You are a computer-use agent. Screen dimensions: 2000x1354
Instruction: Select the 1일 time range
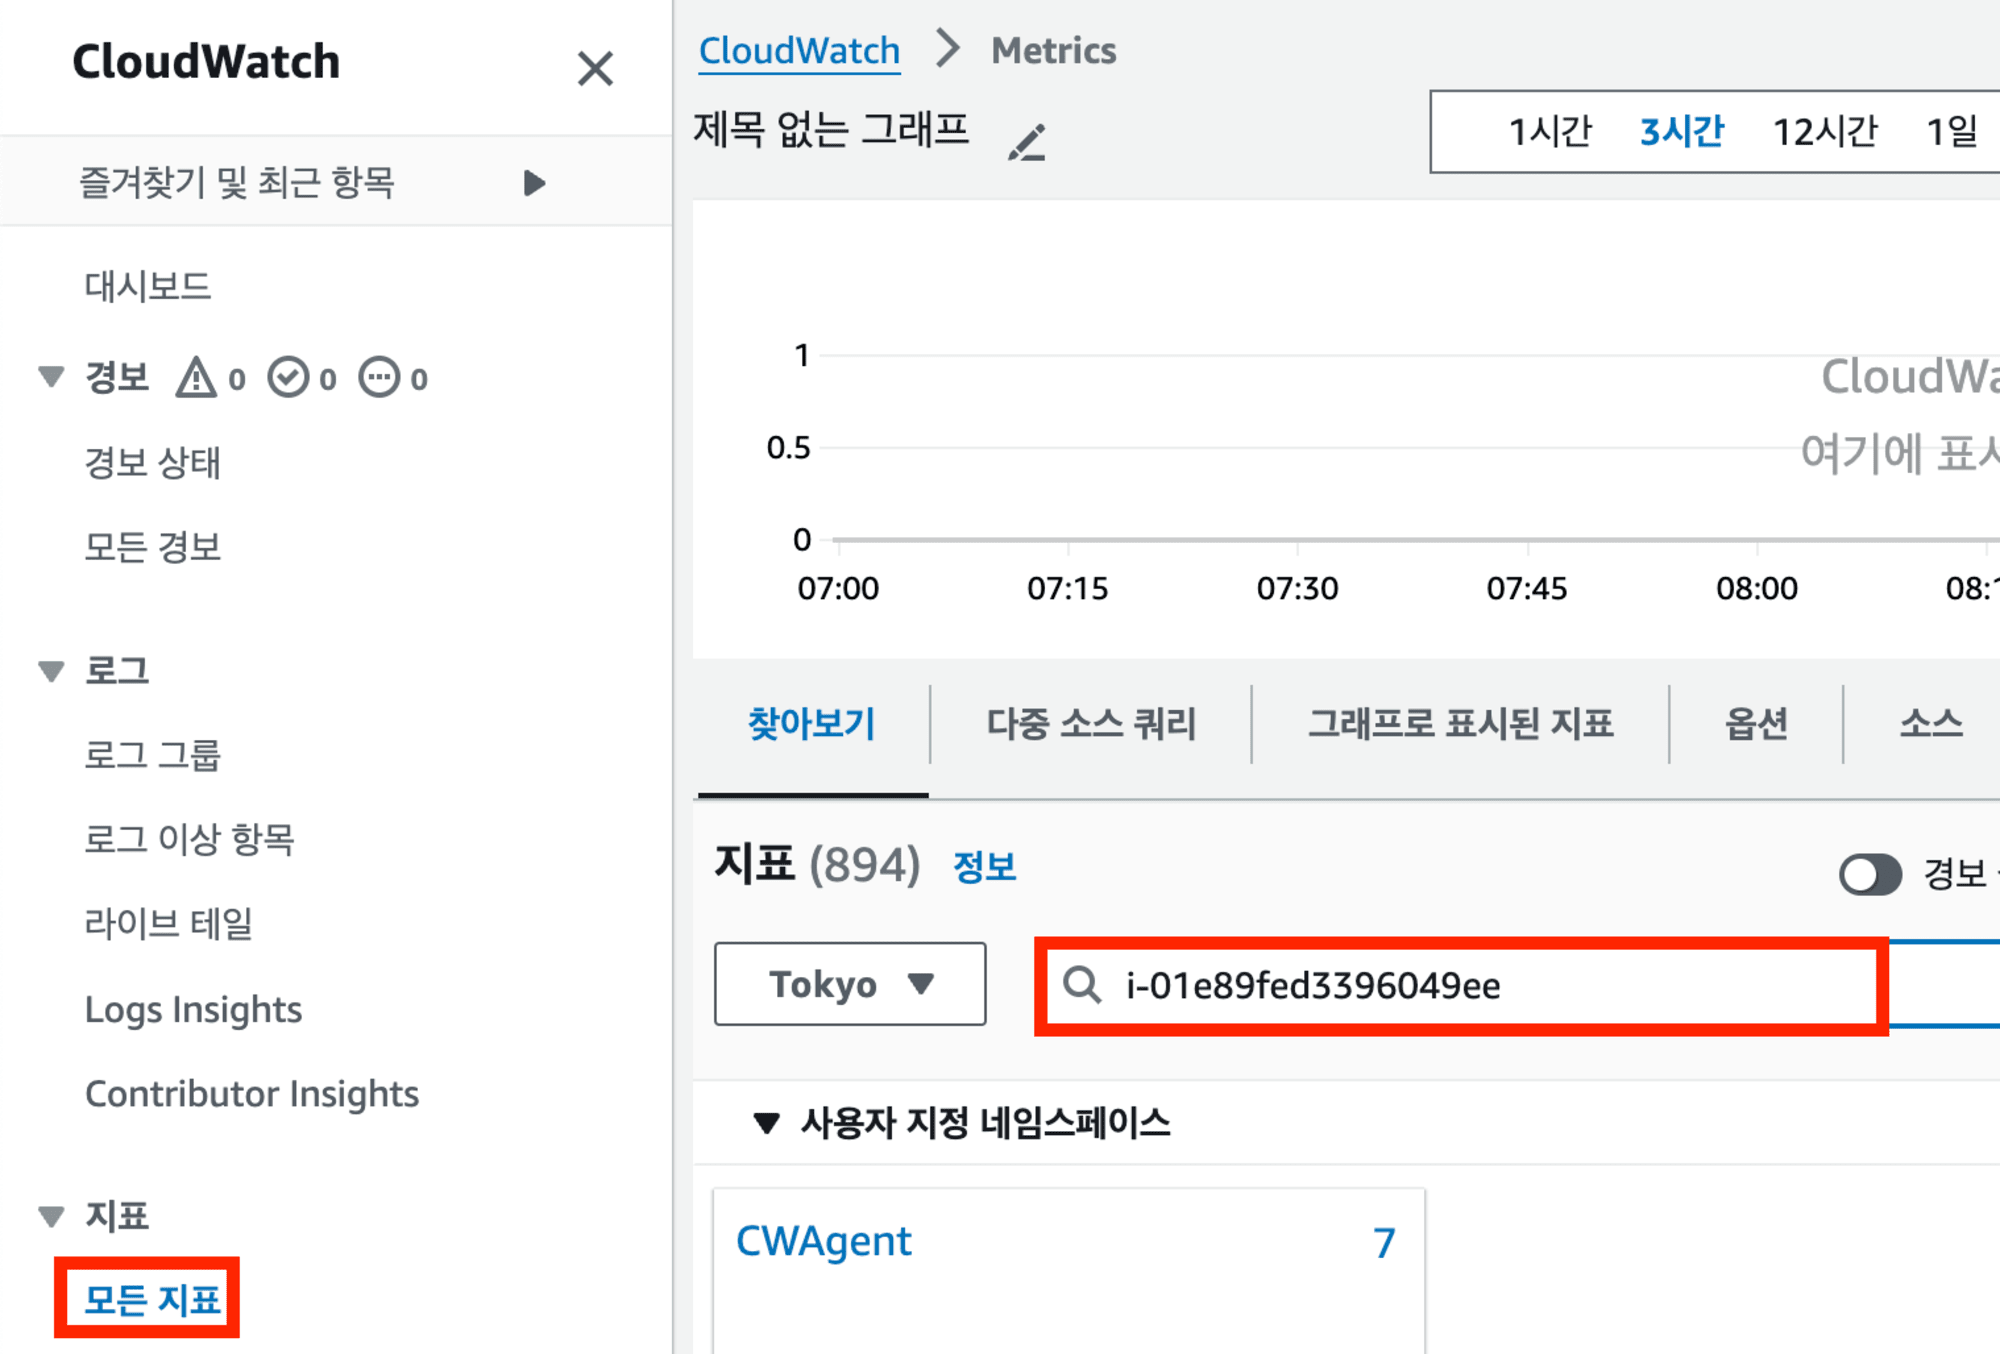[x=1952, y=131]
